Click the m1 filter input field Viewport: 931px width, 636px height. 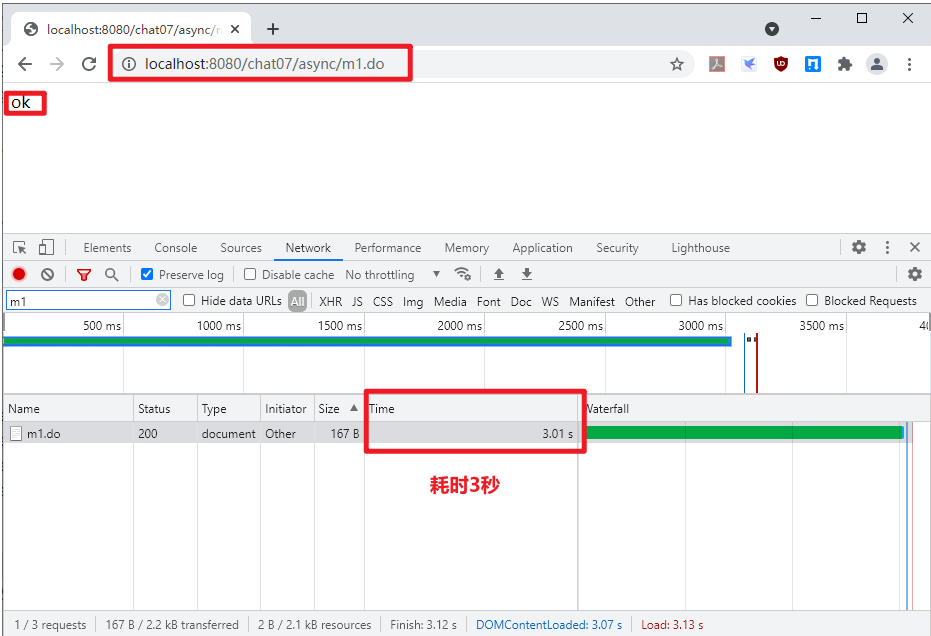80,300
